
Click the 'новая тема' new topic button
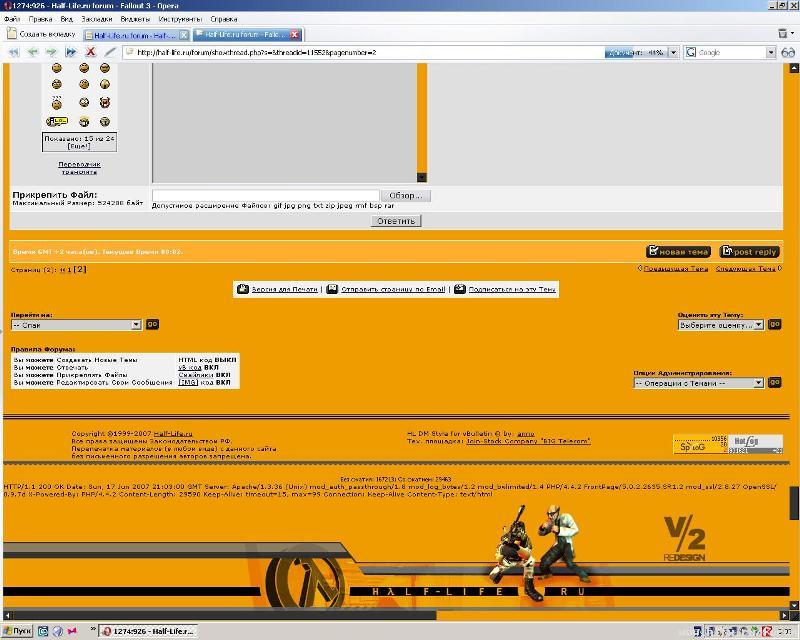(x=678, y=252)
